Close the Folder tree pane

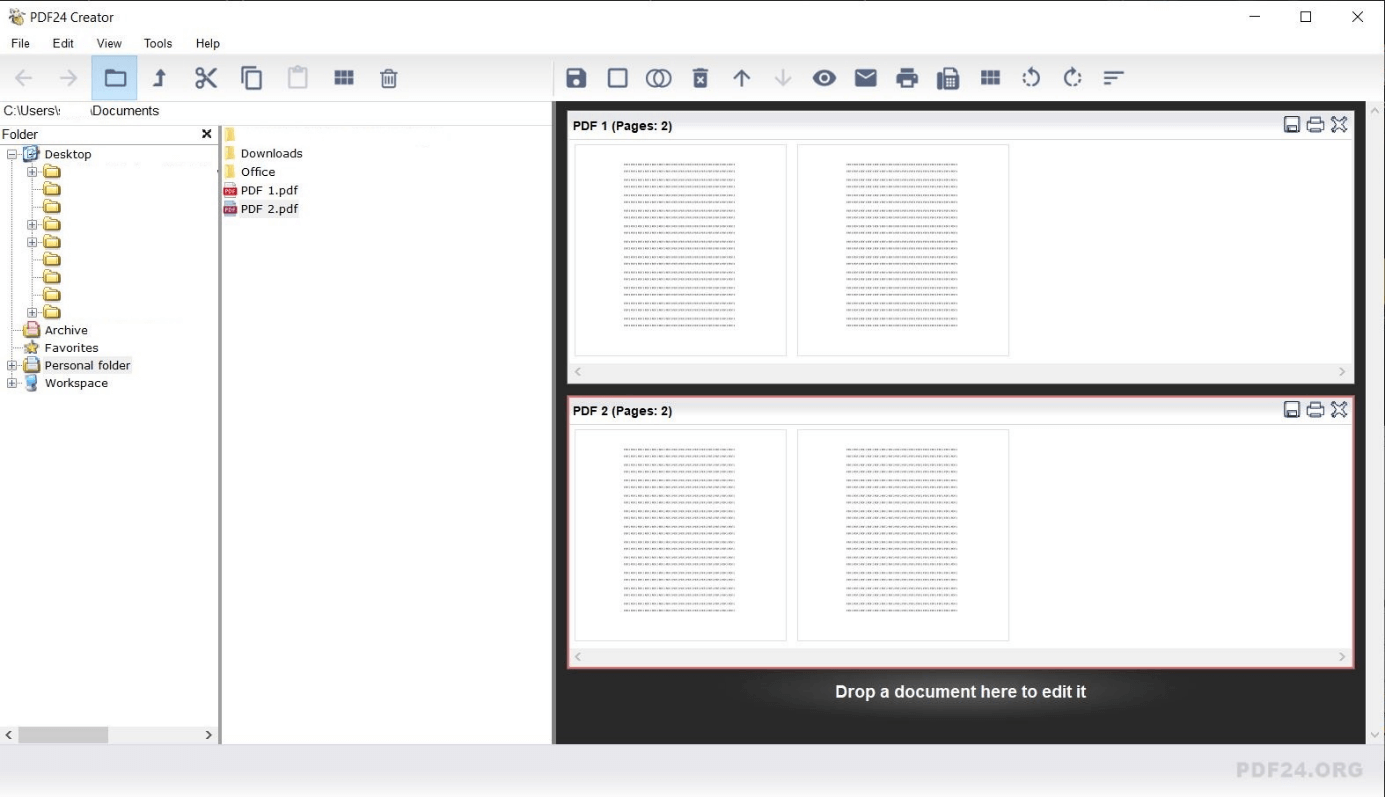(207, 134)
